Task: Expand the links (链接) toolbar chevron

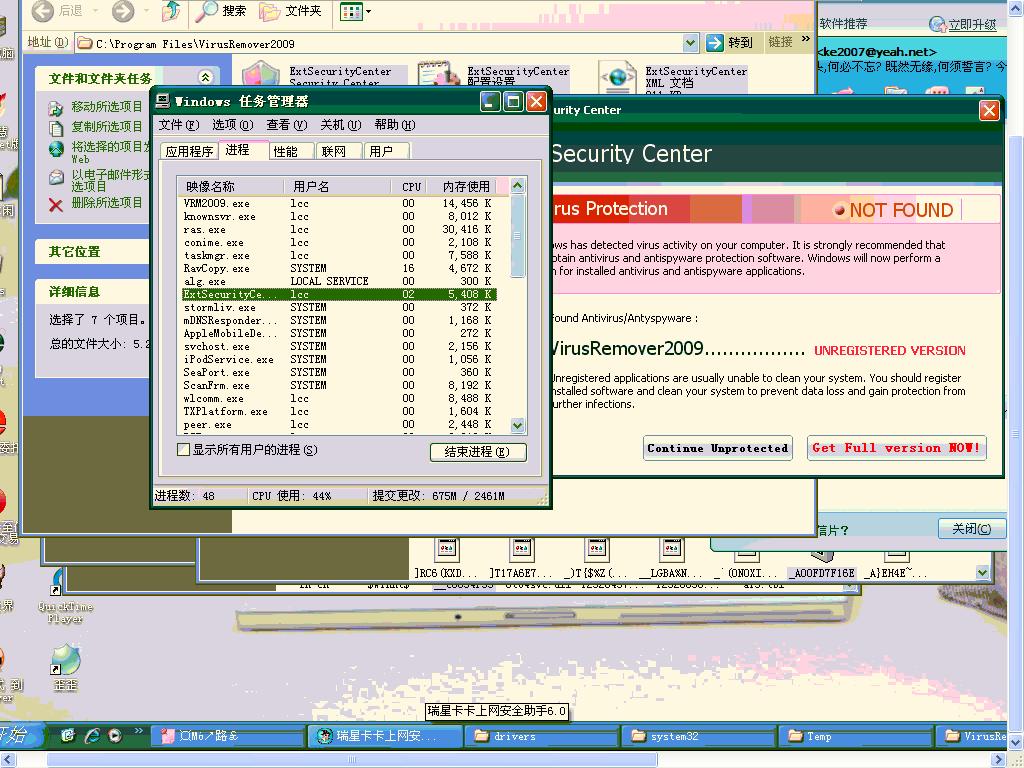Action: click(x=805, y=39)
